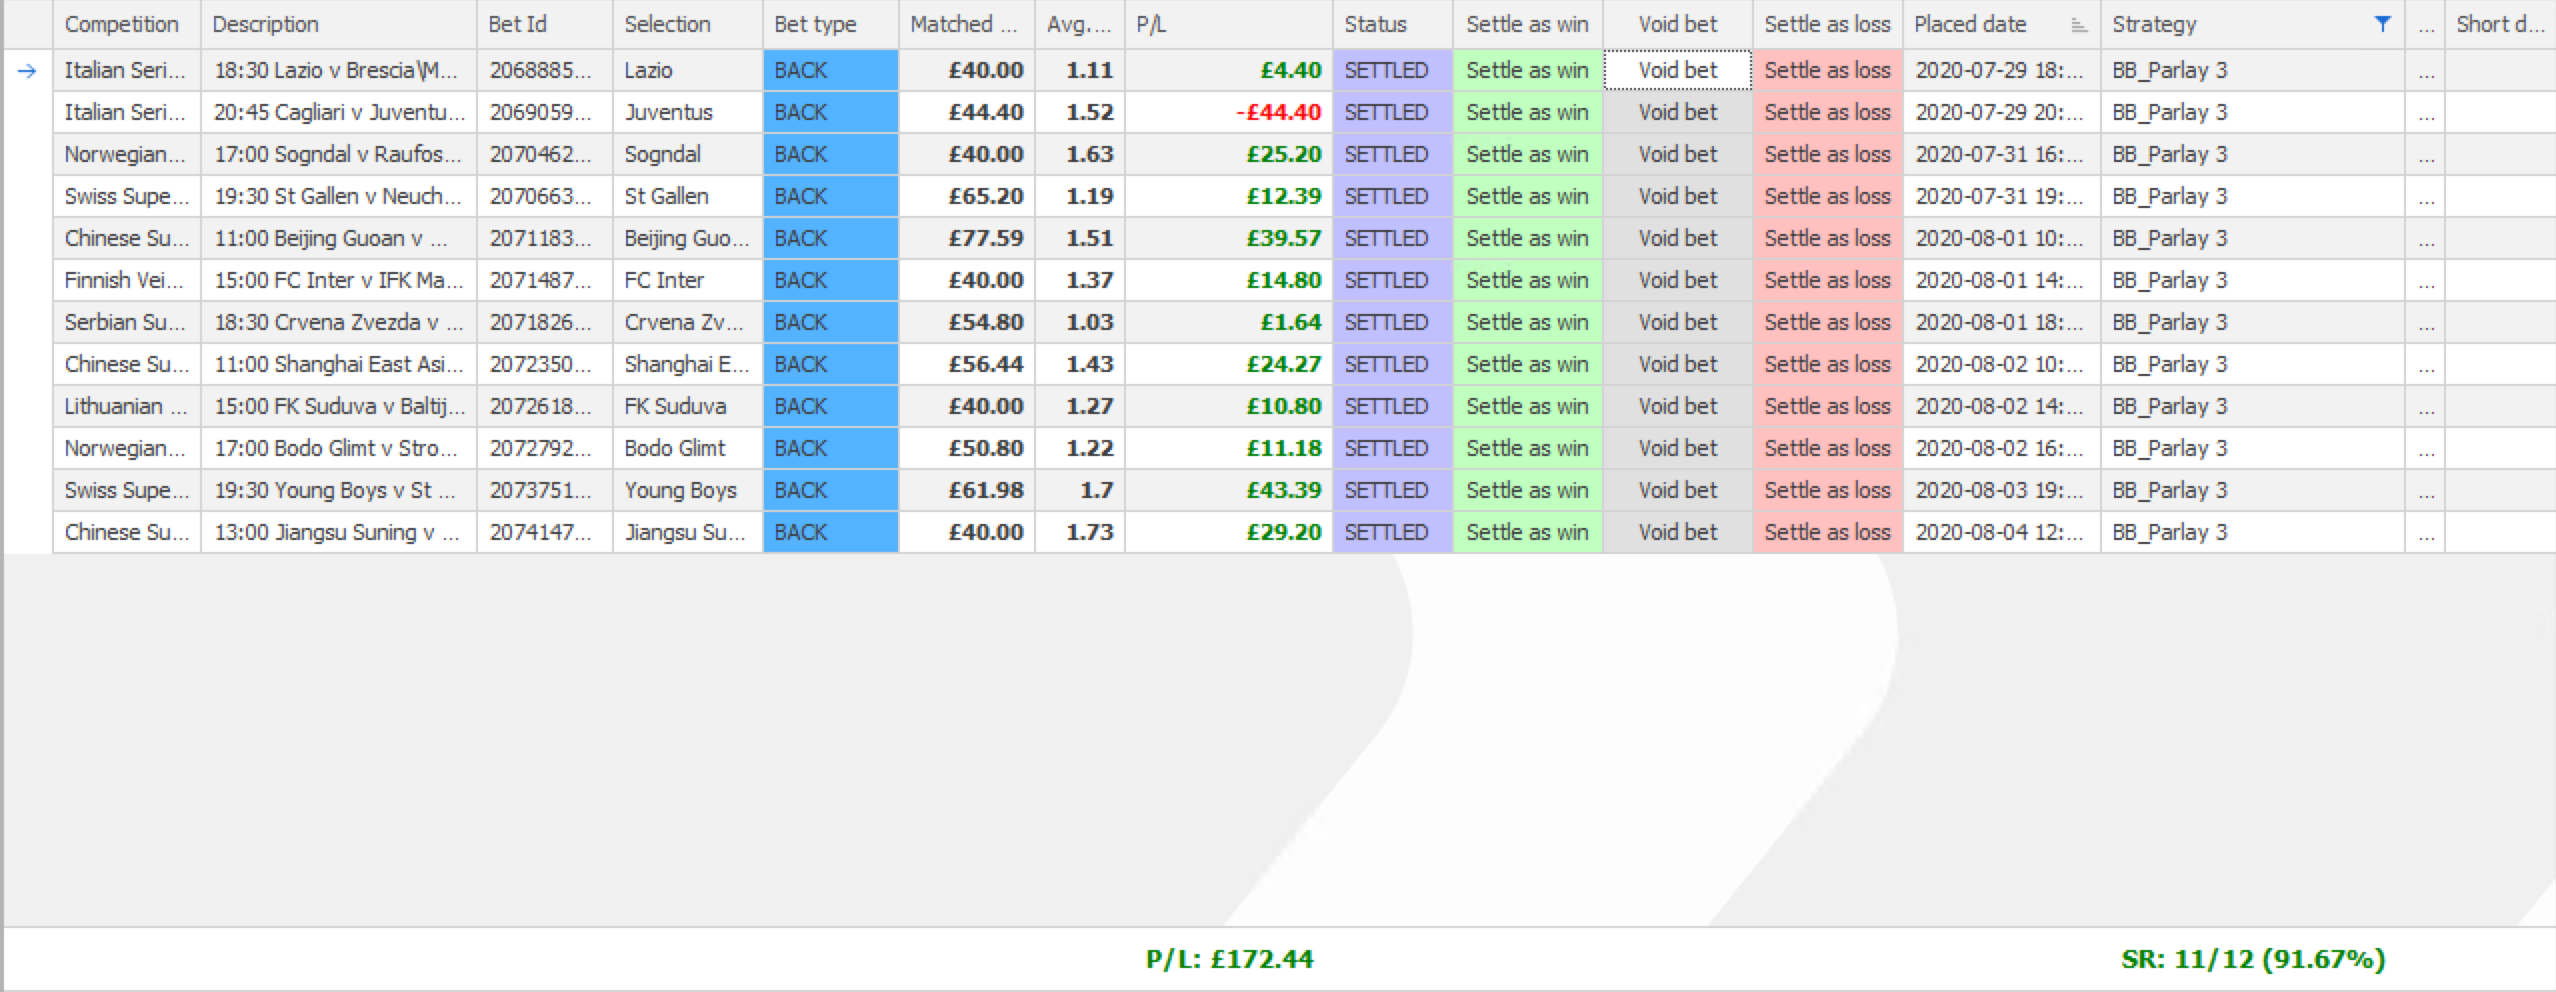
Task: Settle the Beijing Guoan bet as win
Action: pos(1527,238)
